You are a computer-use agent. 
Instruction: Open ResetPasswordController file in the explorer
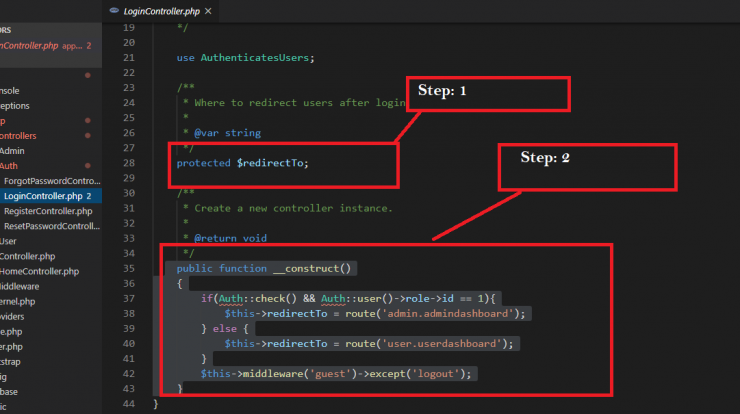52,226
